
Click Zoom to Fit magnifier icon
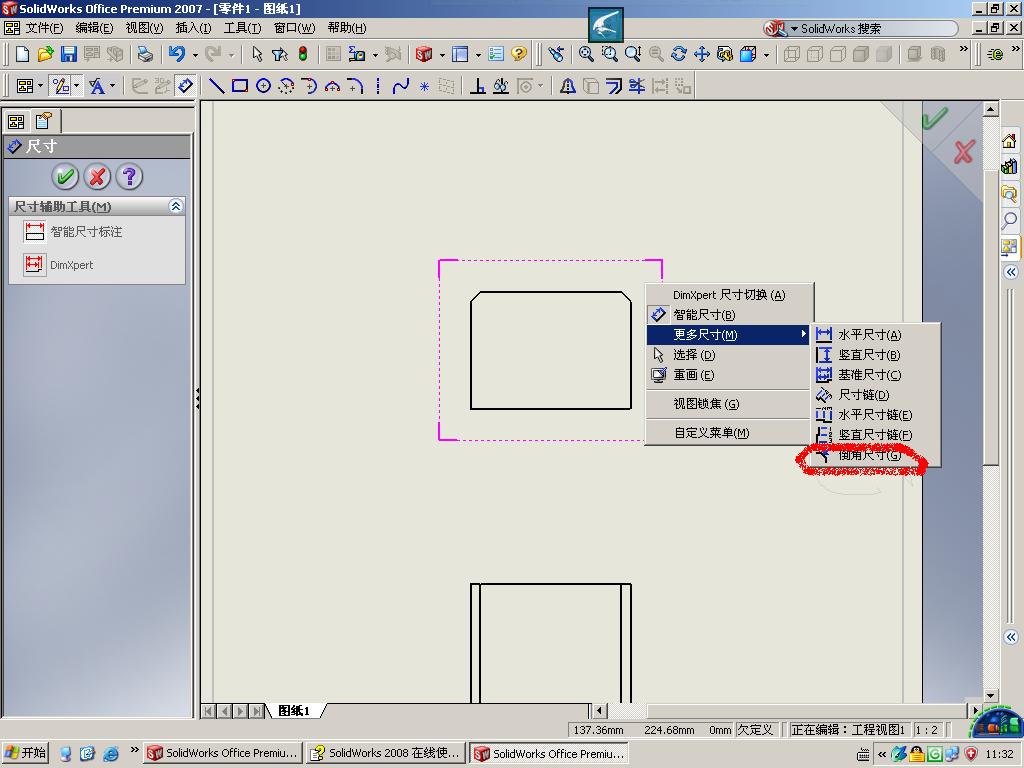click(586, 54)
